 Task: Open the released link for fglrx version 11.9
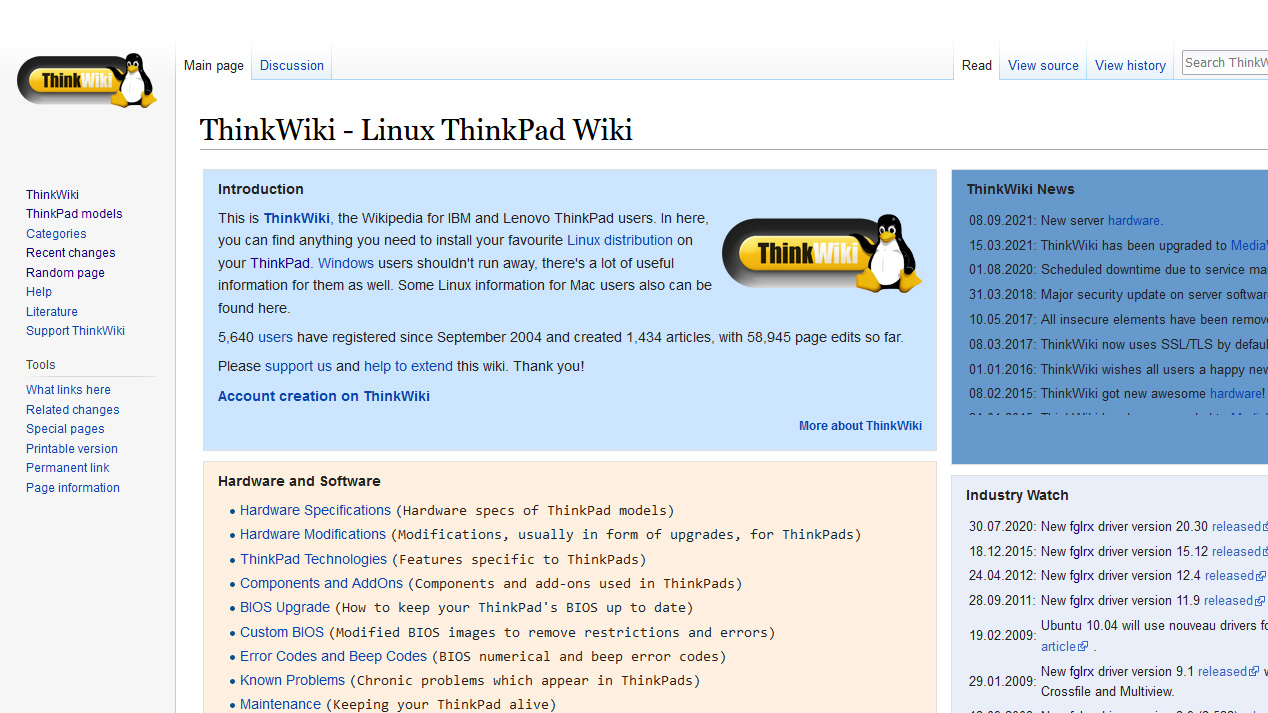pyautogui.click(x=1234, y=600)
